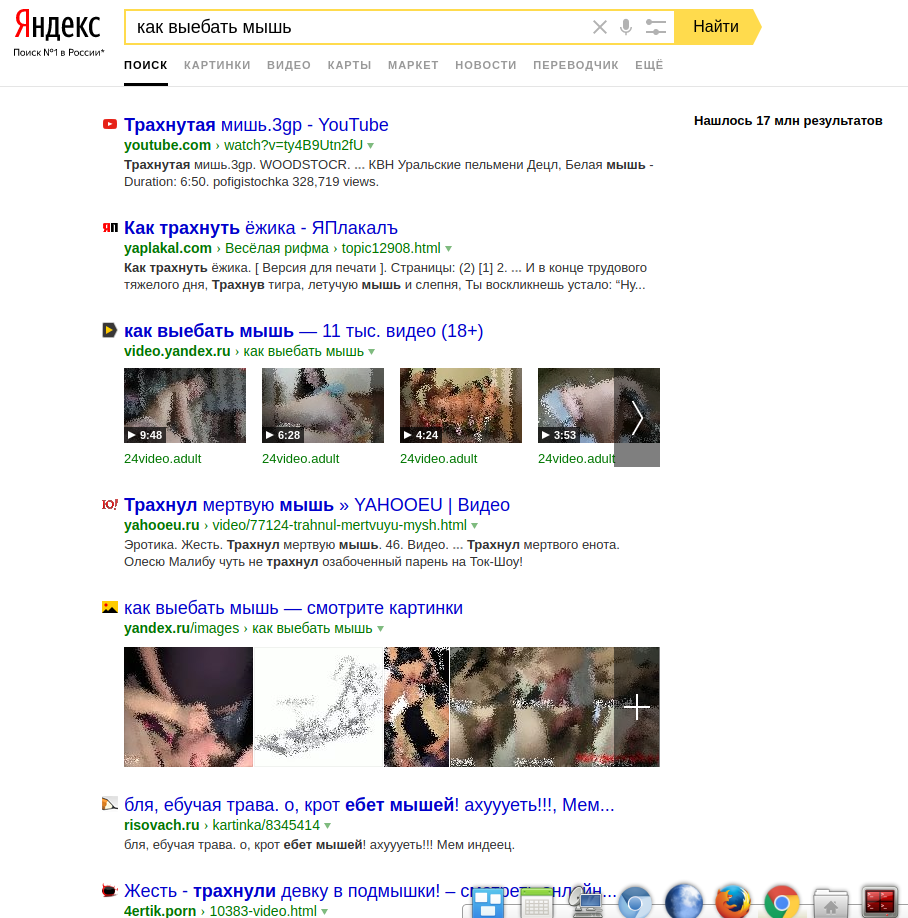The image size is (908, 918).
Task: Open the YouTube result title link
Action: pos(256,125)
